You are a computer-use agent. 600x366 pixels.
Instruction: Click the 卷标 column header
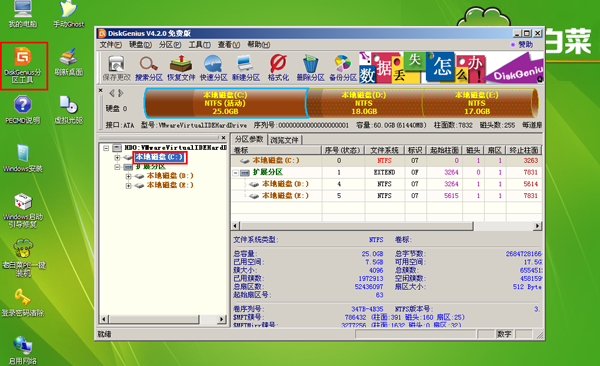276,150
